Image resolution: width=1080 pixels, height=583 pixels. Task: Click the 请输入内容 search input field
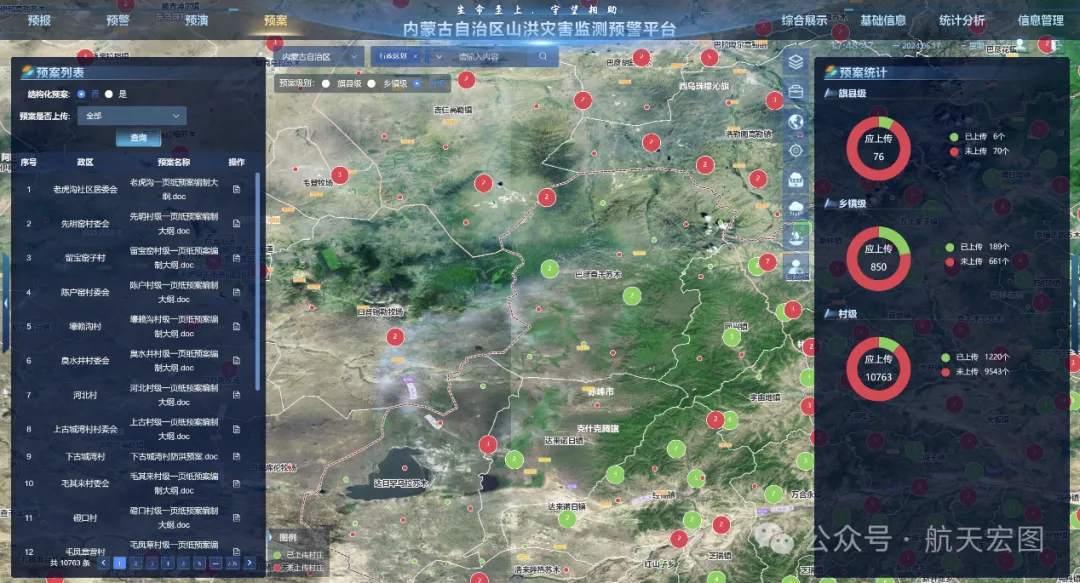click(492, 57)
